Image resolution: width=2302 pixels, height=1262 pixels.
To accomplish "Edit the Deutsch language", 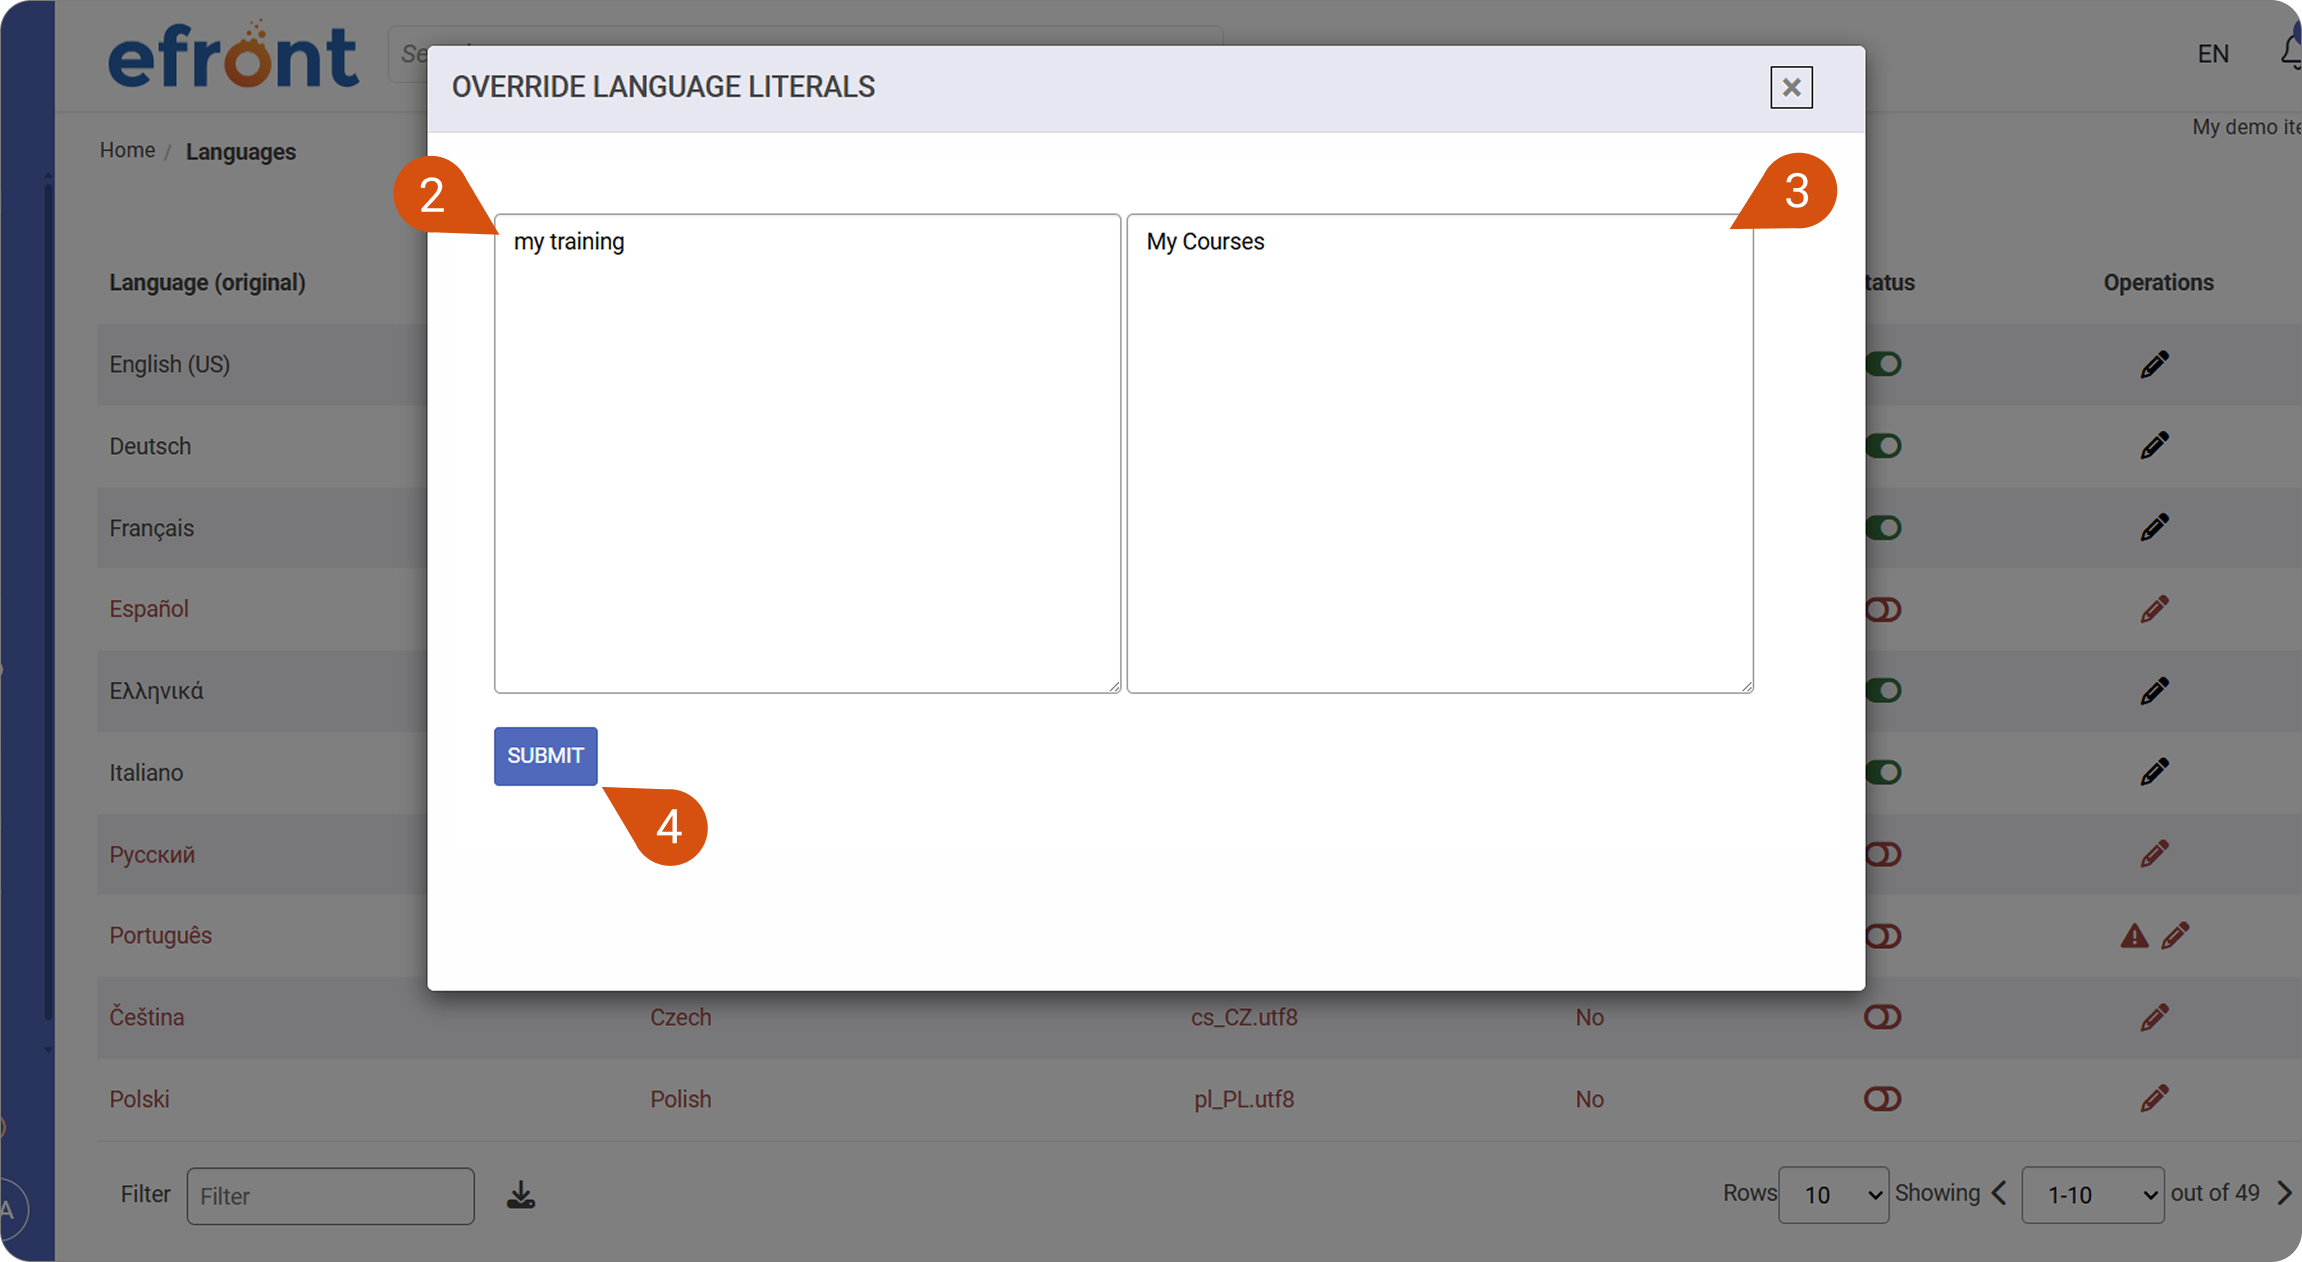I will tap(2155, 445).
